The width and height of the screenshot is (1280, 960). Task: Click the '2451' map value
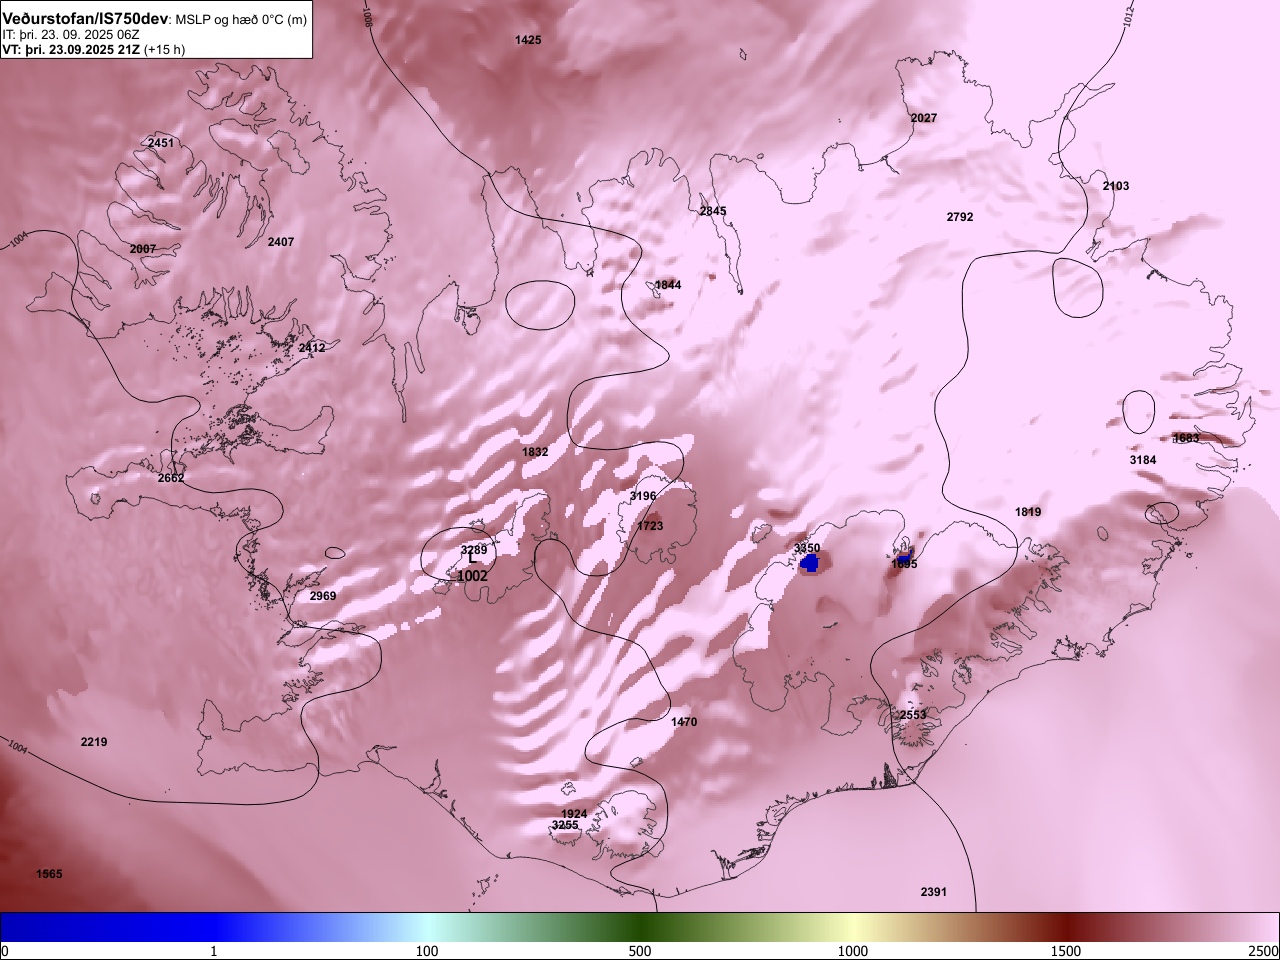pos(161,143)
